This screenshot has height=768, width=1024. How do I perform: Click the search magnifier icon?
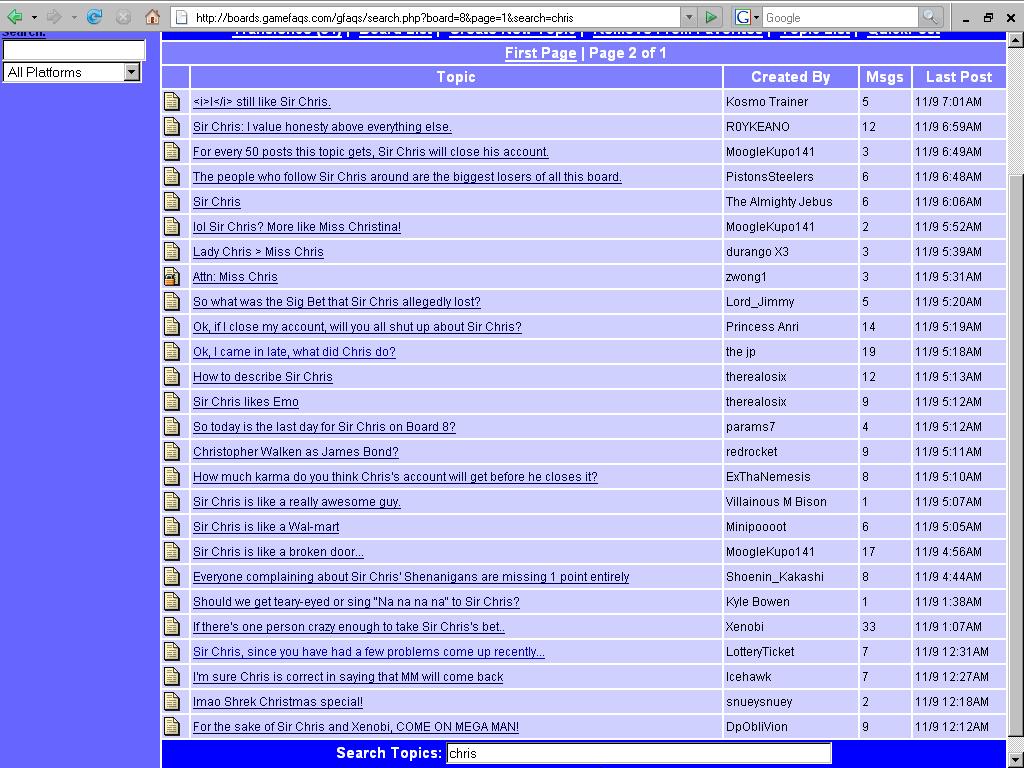(930, 17)
